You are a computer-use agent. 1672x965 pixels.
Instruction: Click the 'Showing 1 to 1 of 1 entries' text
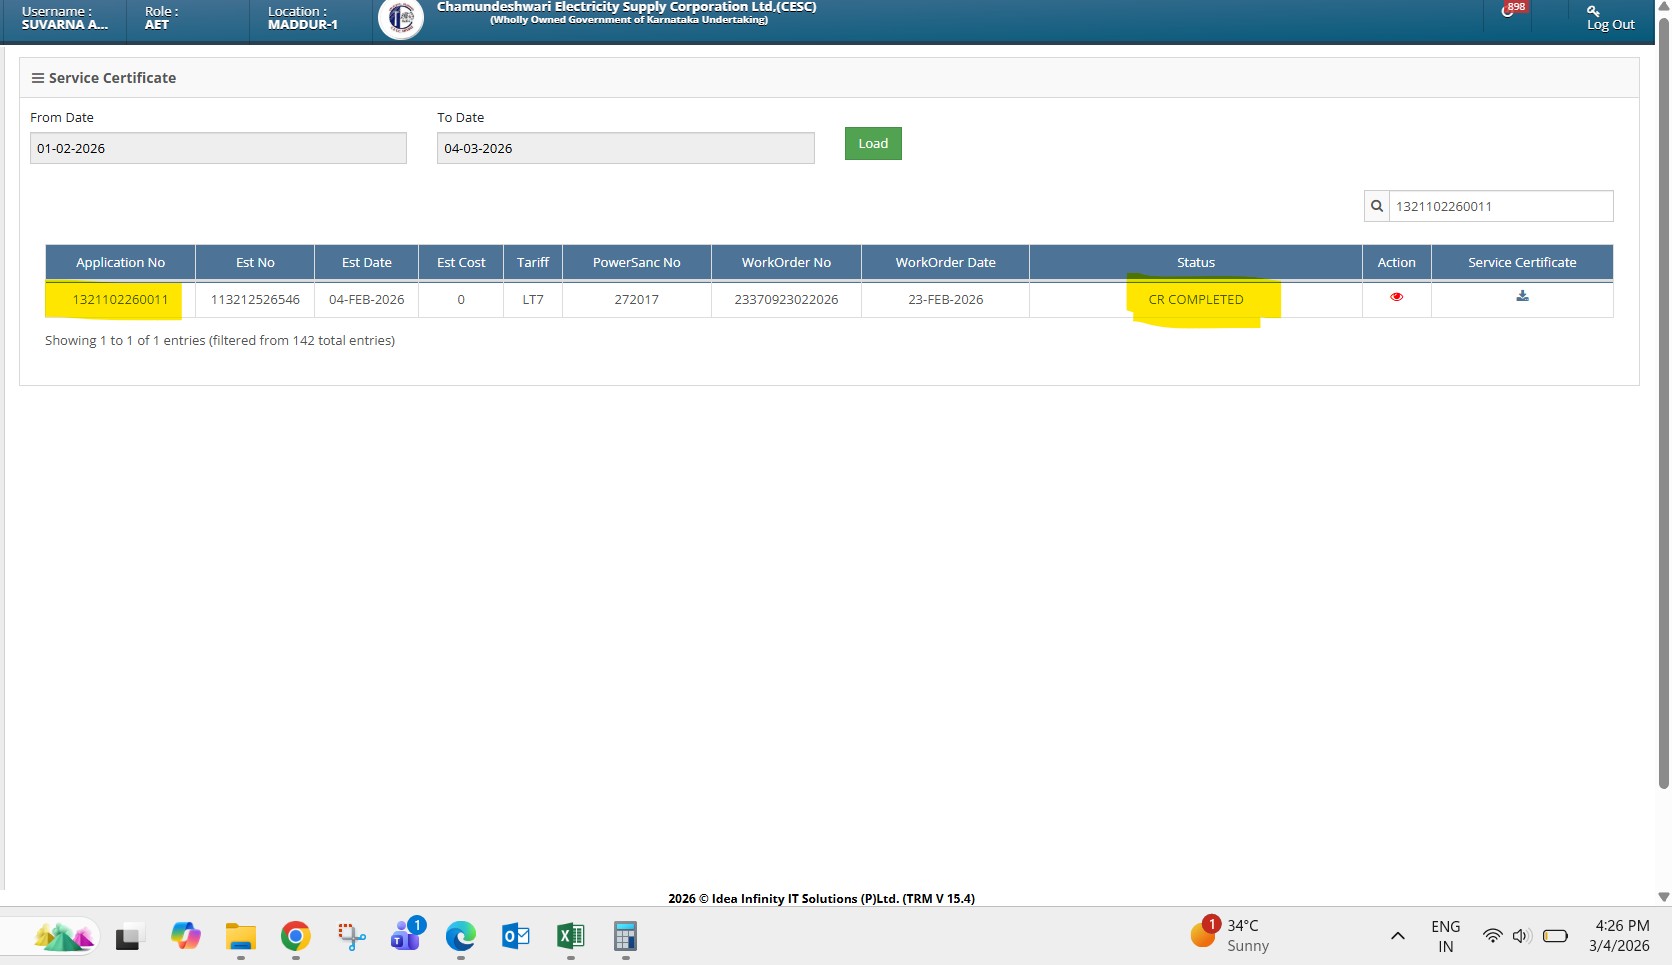point(220,340)
